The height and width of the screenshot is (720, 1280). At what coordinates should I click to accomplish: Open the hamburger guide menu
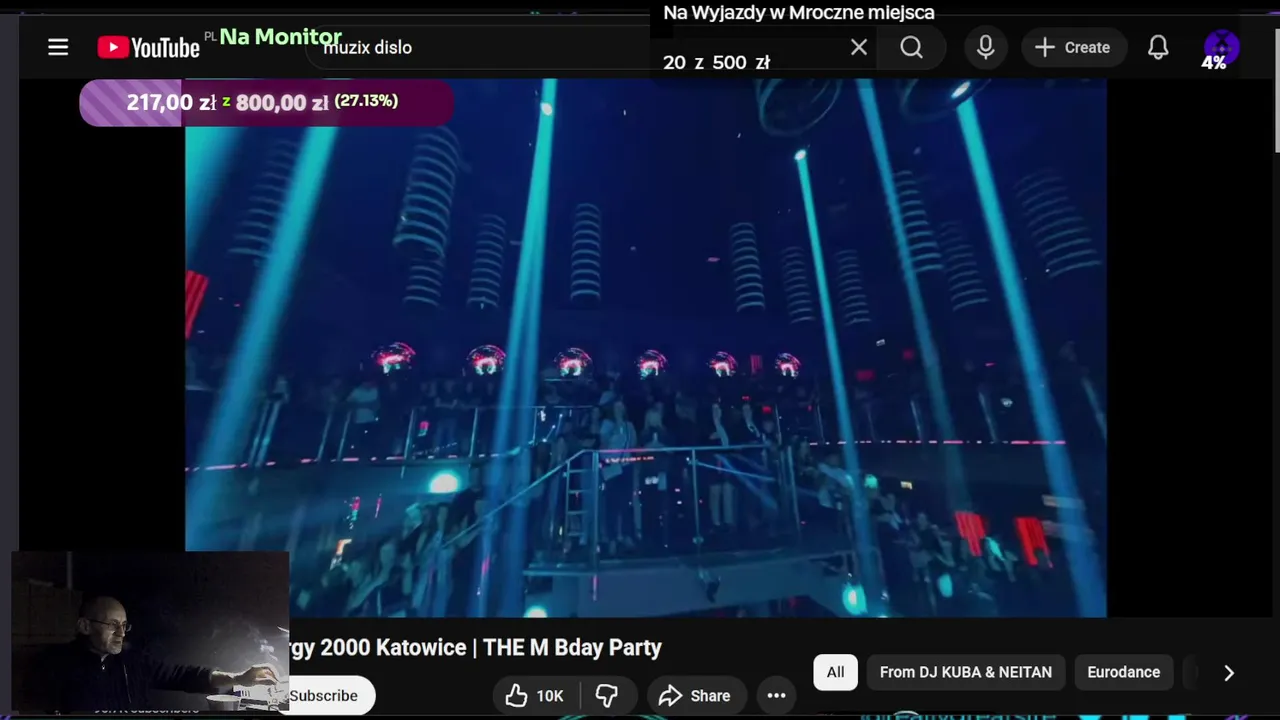click(58, 47)
